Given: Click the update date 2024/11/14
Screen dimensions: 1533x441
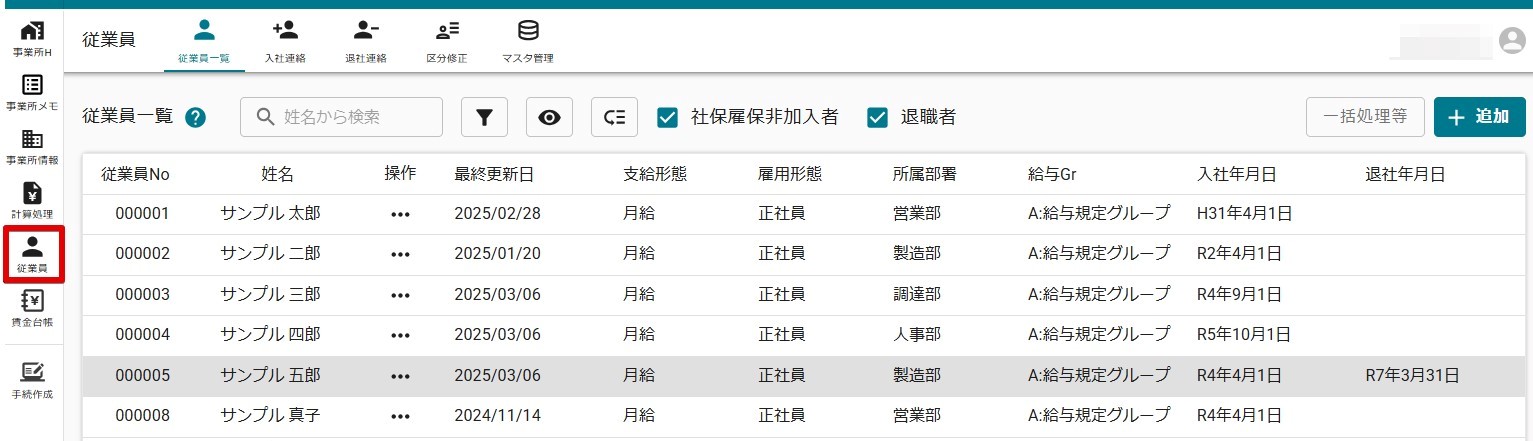Looking at the screenshot, I should pyautogui.click(x=497, y=416).
